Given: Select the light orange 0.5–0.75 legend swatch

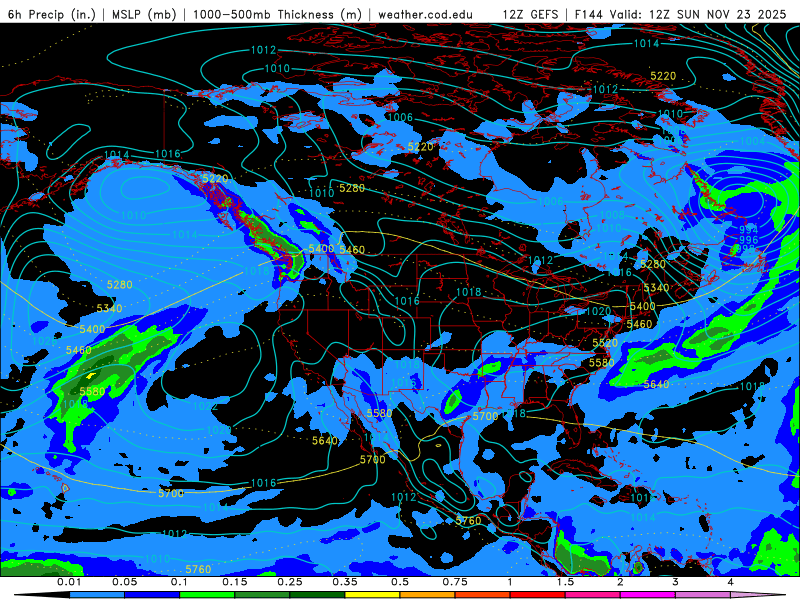Looking at the screenshot, I should point(428,595).
